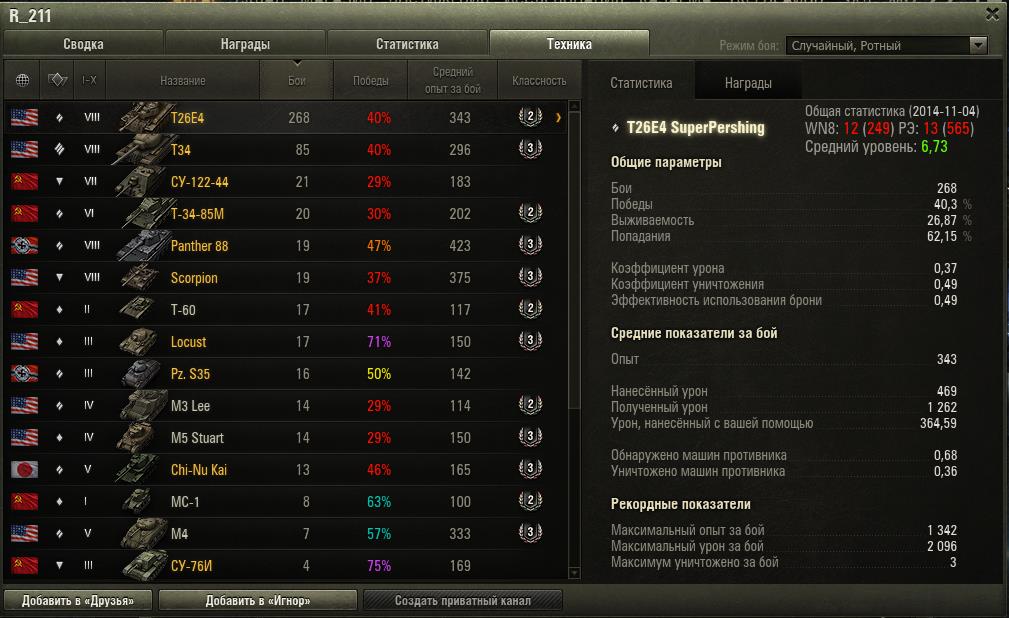Image resolution: width=1009 pixels, height=618 pixels.
Task: Sort vehicles by tier I-X column
Action: coord(89,80)
